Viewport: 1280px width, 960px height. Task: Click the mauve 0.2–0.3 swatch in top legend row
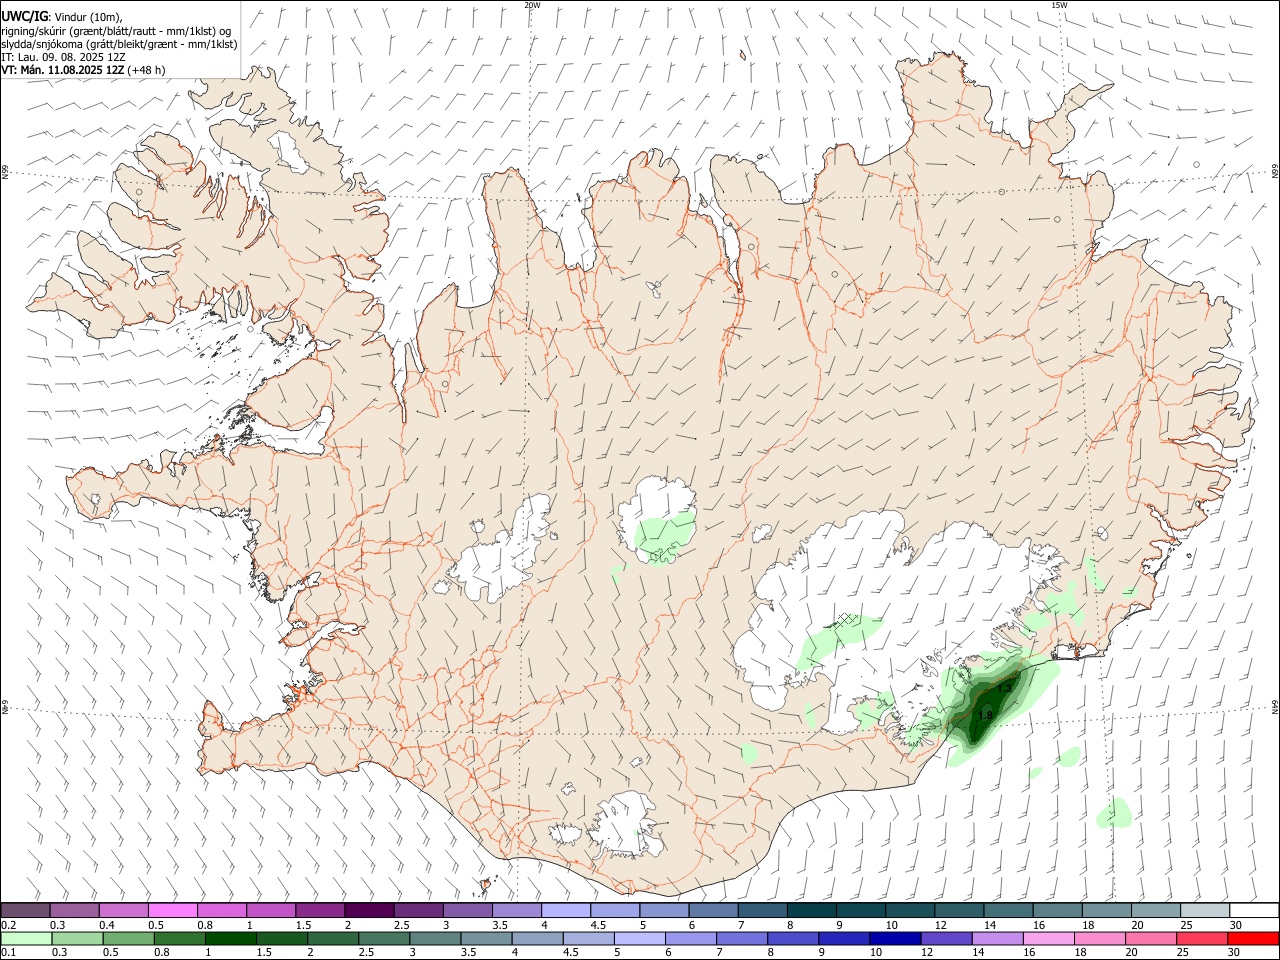[26, 910]
